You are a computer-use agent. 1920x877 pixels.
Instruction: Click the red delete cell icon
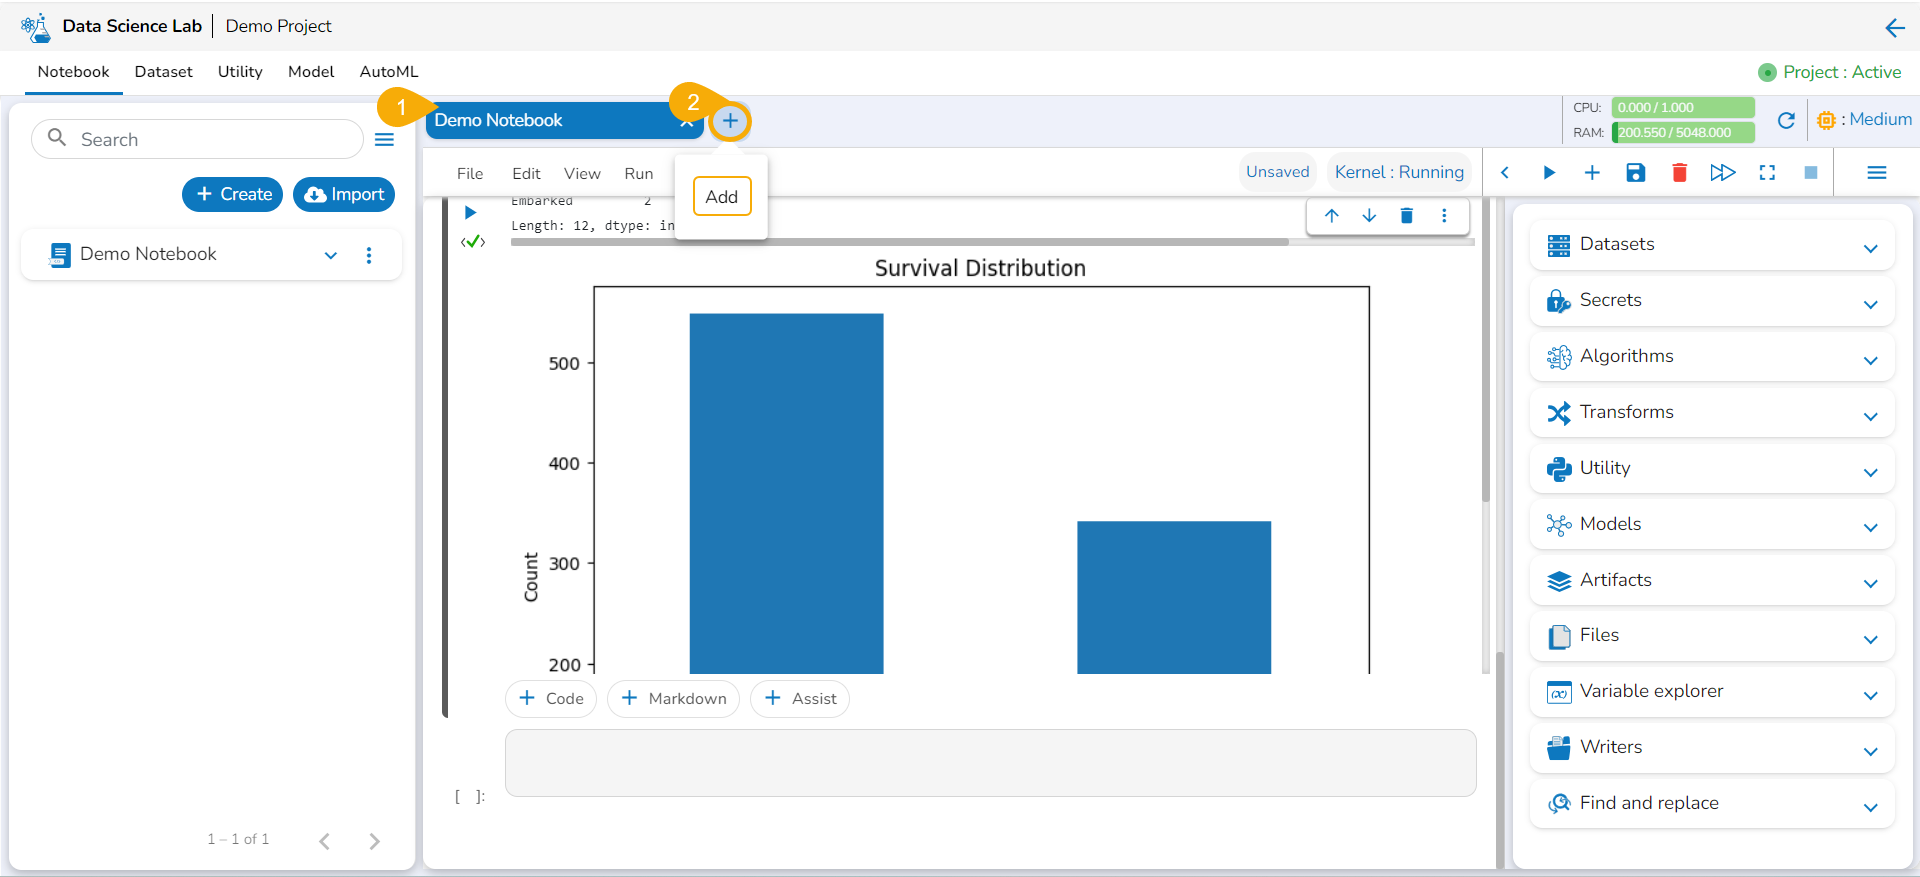click(x=1679, y=173)
